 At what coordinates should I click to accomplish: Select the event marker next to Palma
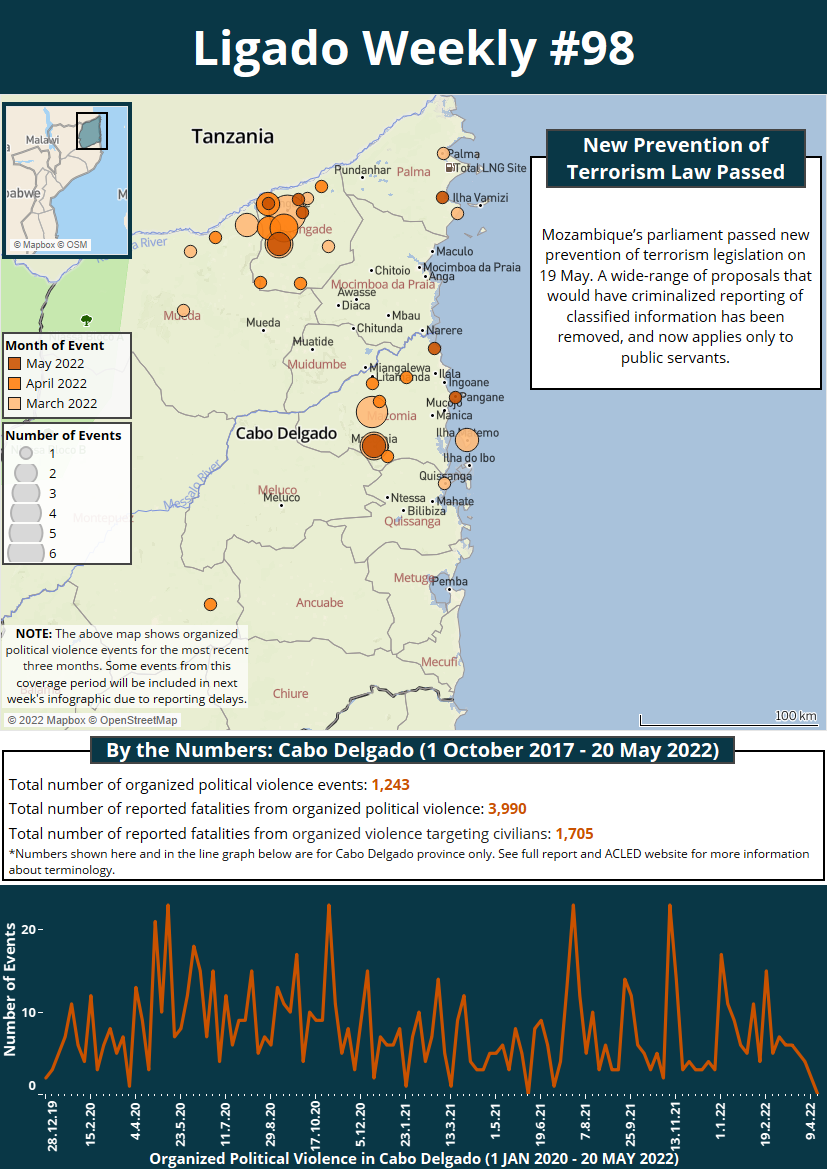(444, 154)
